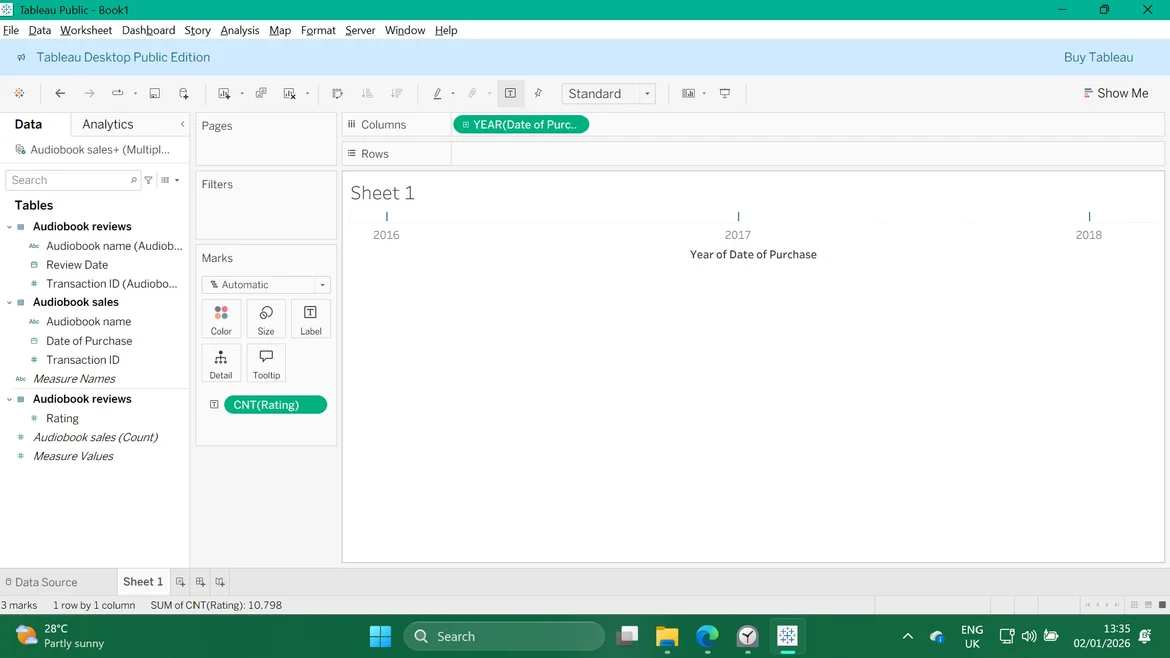Toggle Show Mark Labels in toolbar
This screenshot has height=658, width=1170.
coord(510,93)
